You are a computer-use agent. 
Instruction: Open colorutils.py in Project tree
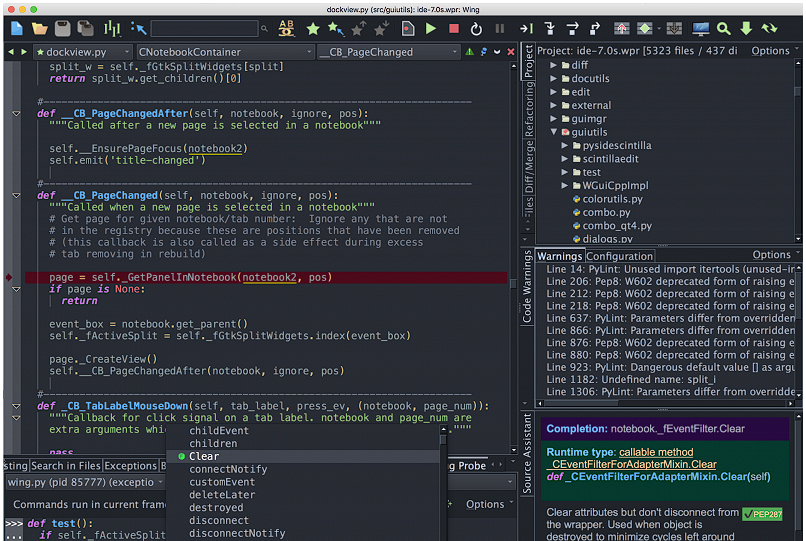(612, 199)
